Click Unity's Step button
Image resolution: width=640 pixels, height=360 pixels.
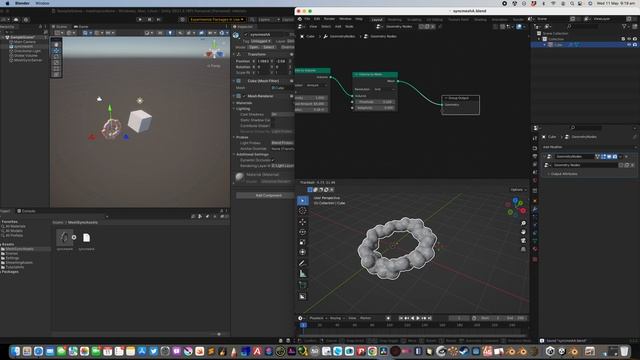[x=159, y=19]
